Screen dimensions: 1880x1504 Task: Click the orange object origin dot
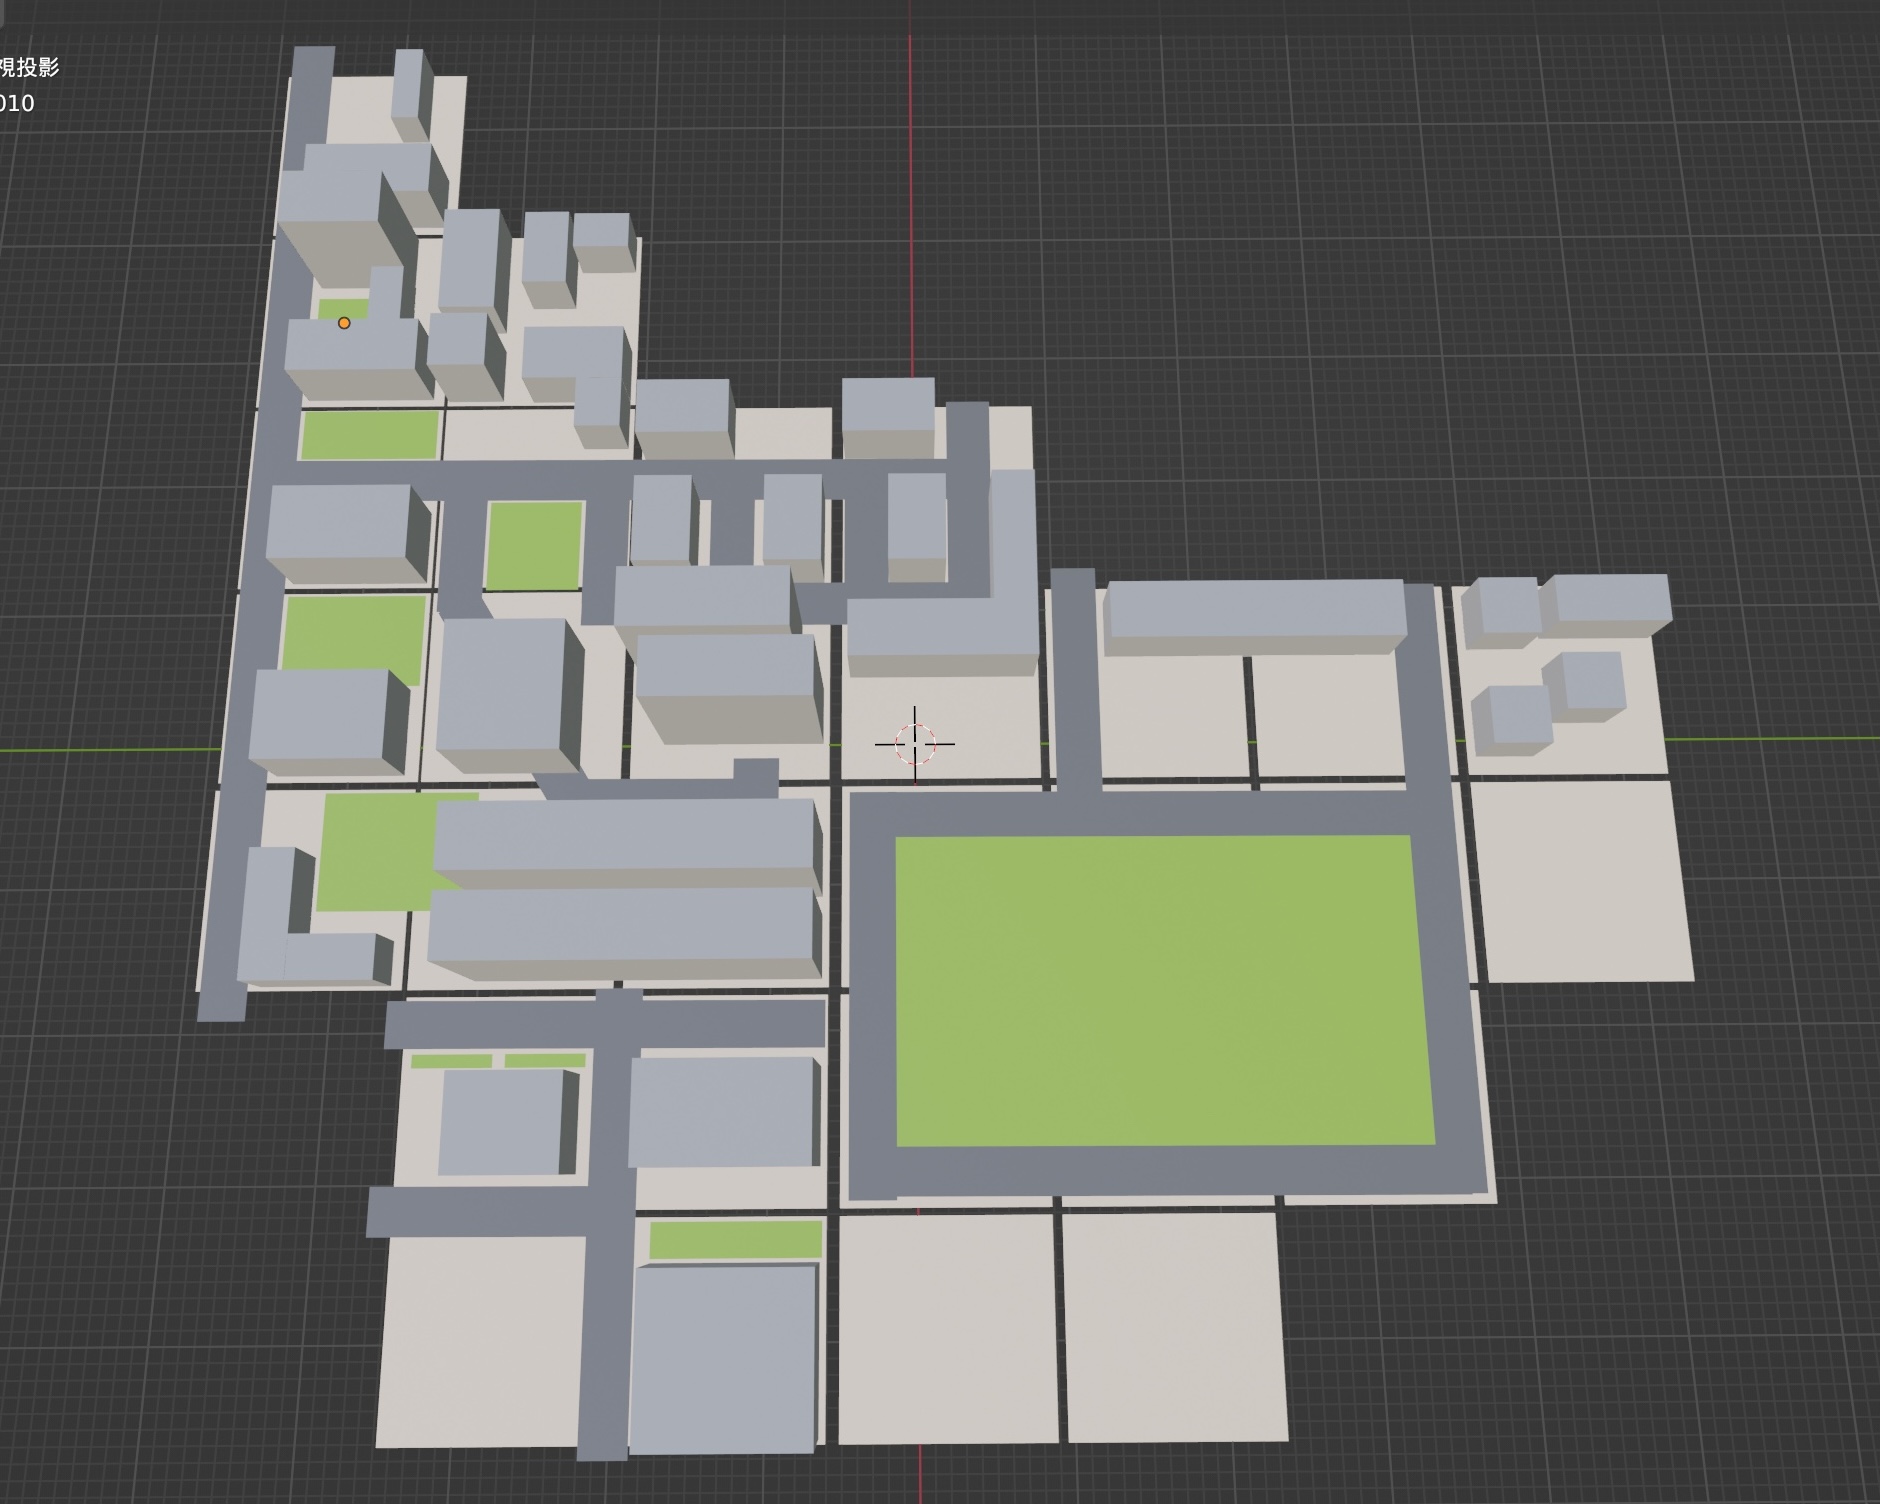pyautogui.click(x=344, y=323)
